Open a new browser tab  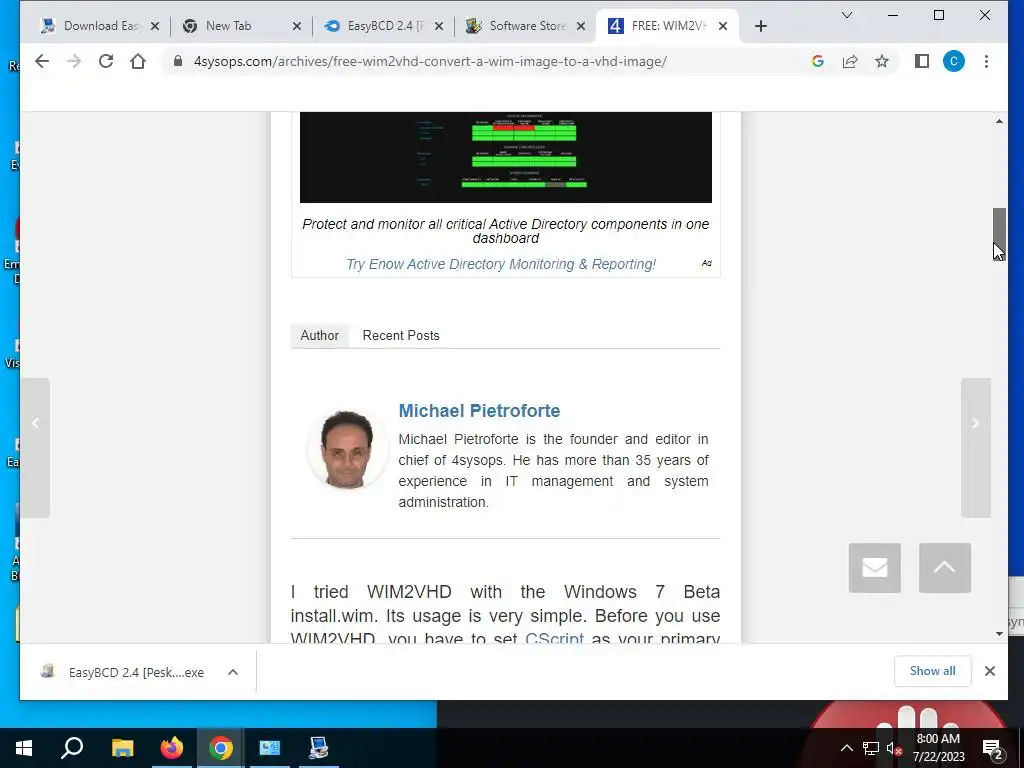click(x=760, y=26)
